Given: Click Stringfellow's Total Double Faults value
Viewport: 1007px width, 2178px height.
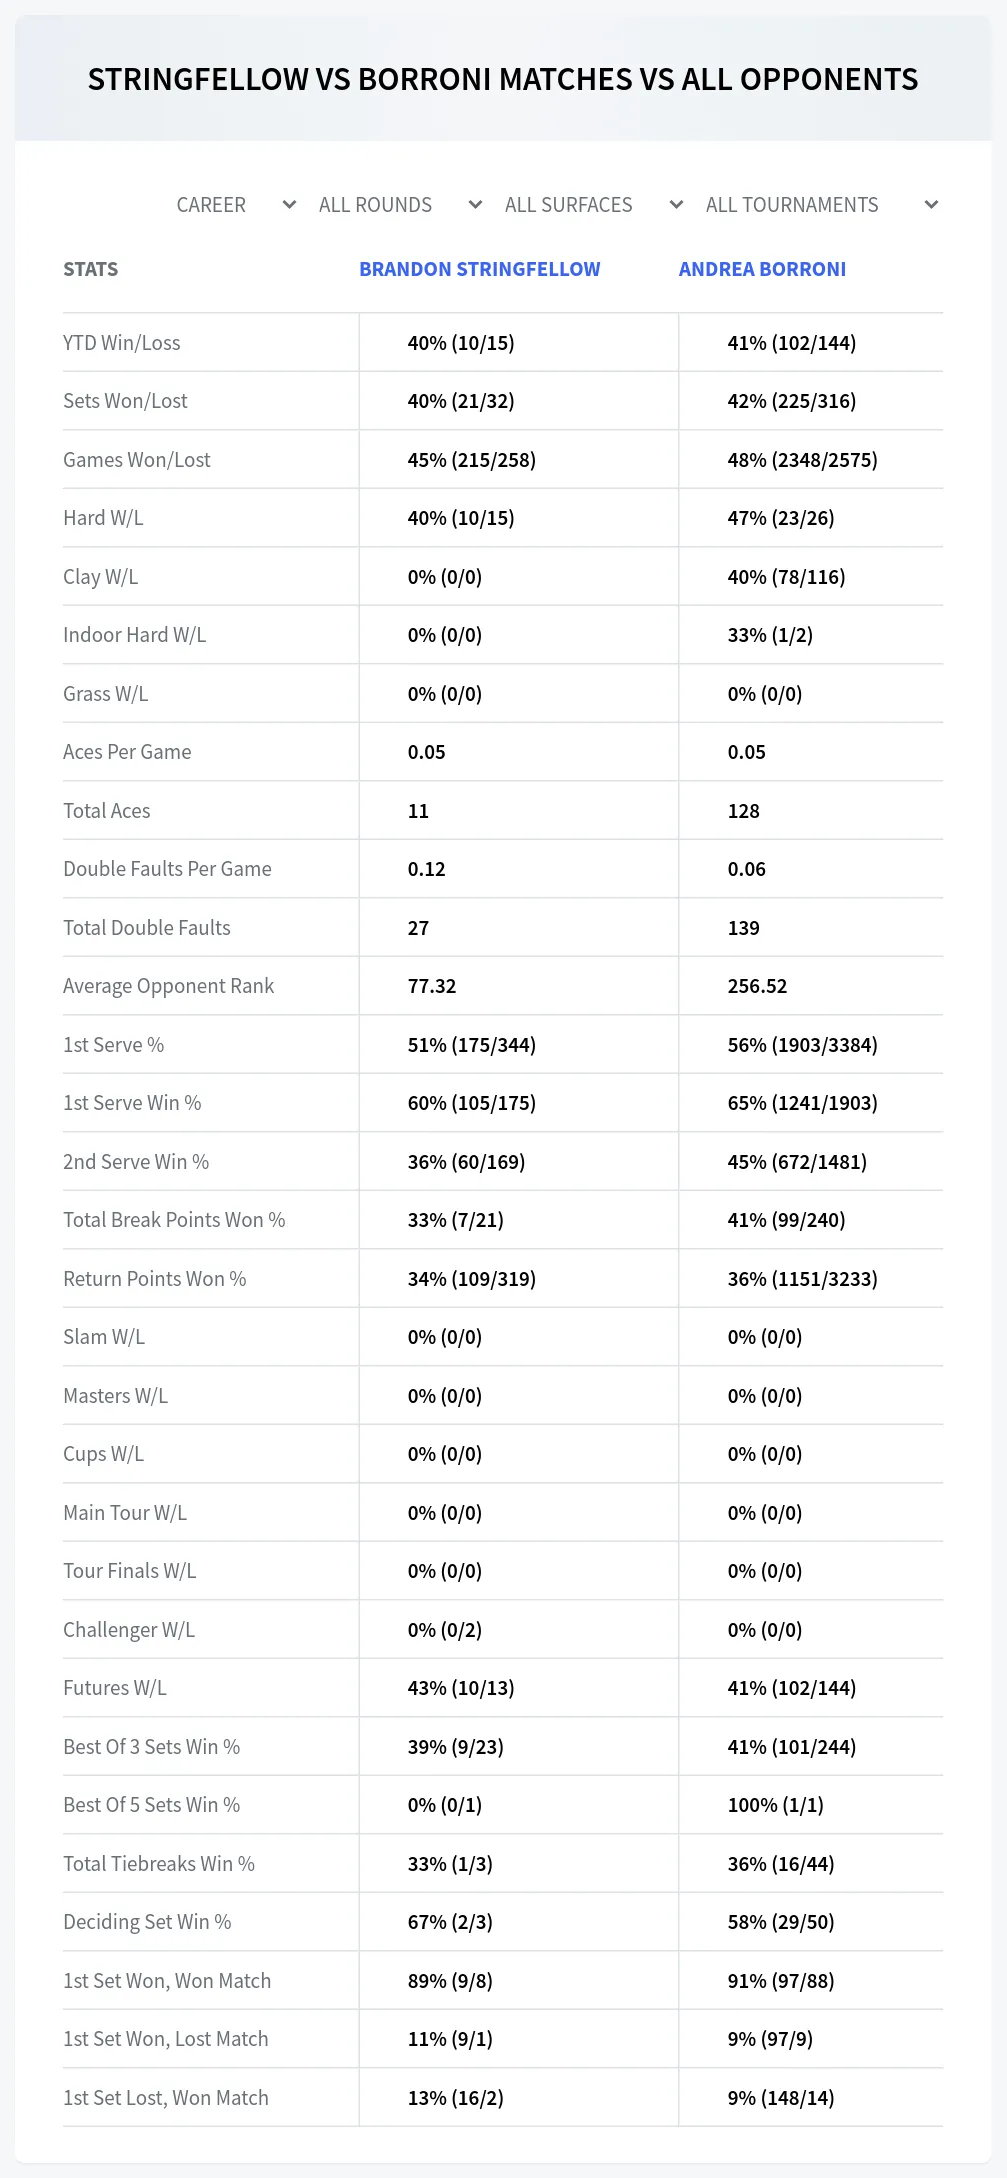Looking at the screenshot, I should point(418,928).
